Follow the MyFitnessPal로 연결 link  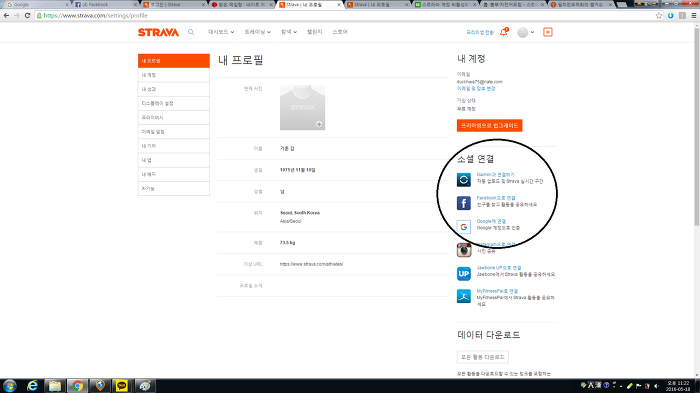pos(497,291)
